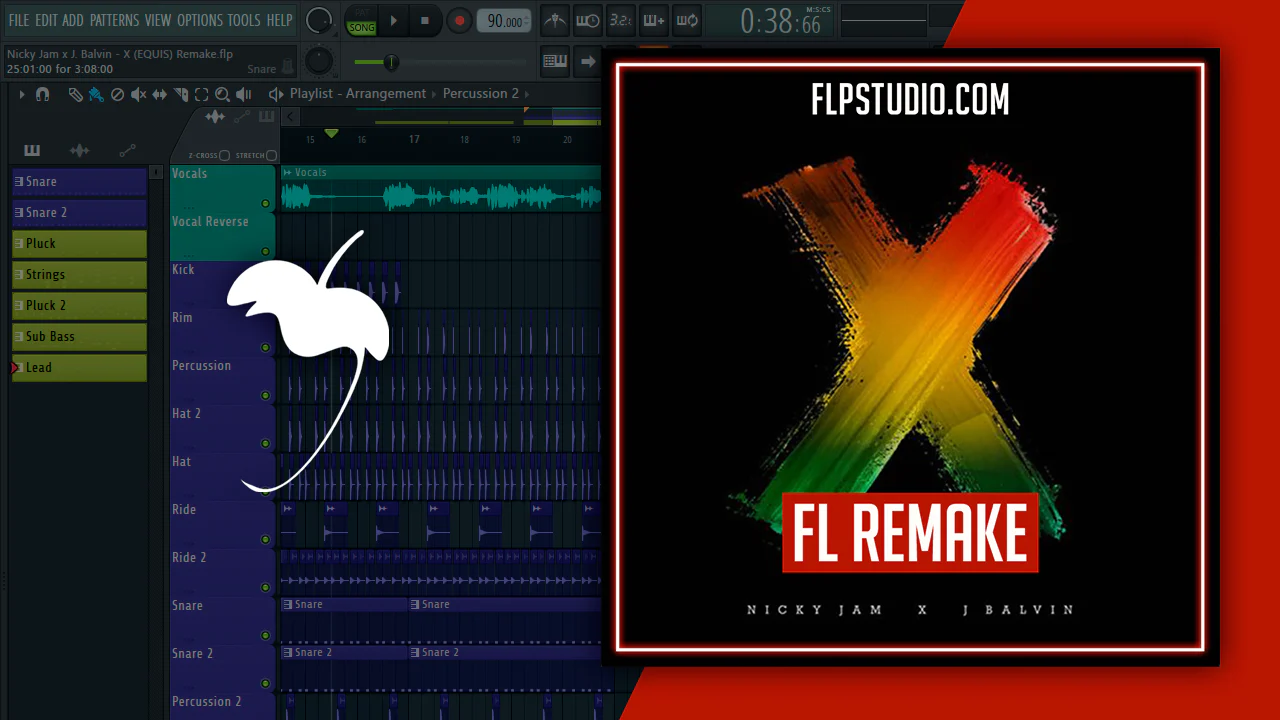Select the Sub Bass pattern in picker

tap(79, 337)
